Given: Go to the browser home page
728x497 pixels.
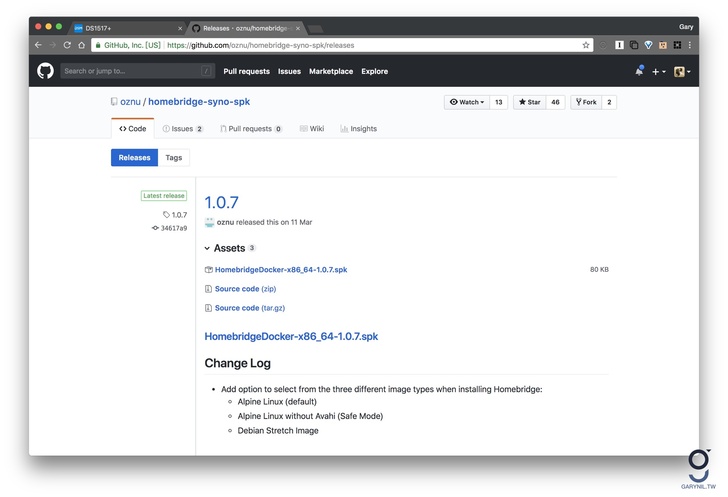Looking at the screenshot, I should (82, 45).
